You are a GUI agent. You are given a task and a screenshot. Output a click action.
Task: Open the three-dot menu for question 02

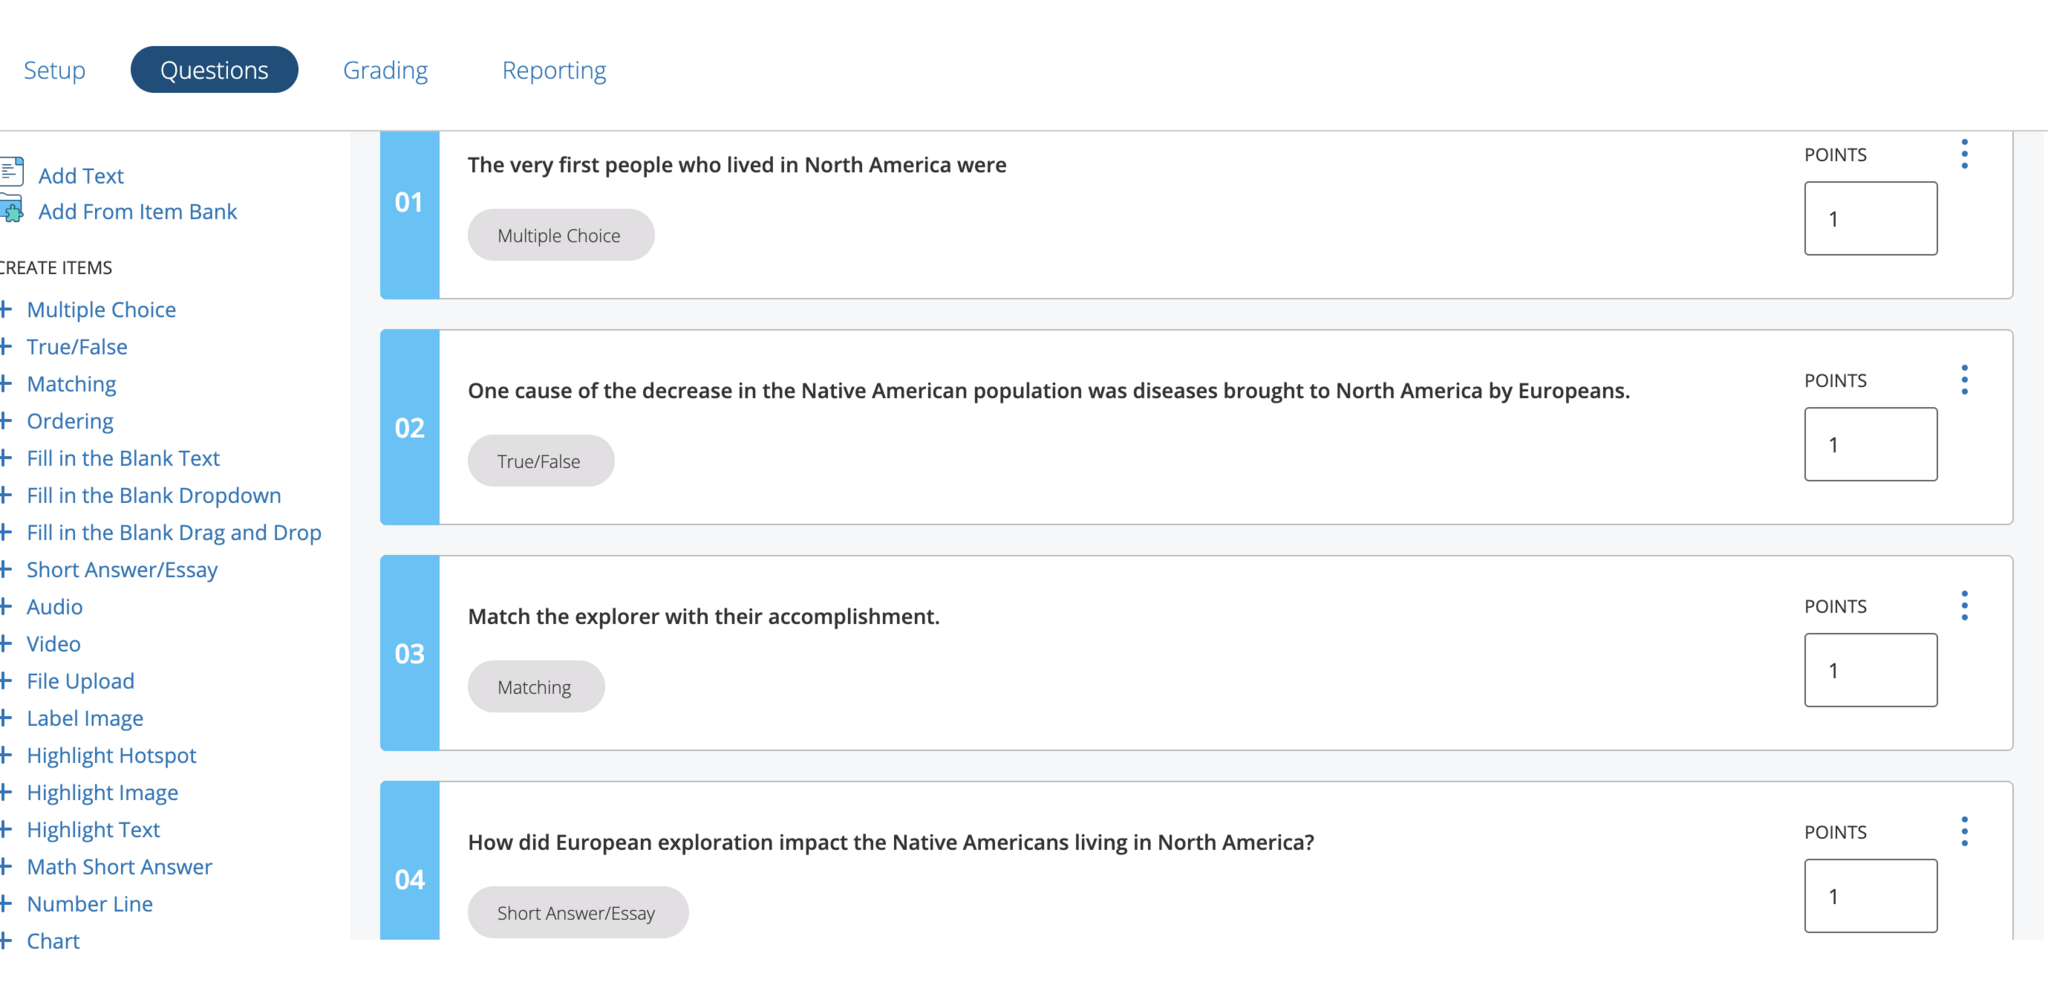[1964, 380]
